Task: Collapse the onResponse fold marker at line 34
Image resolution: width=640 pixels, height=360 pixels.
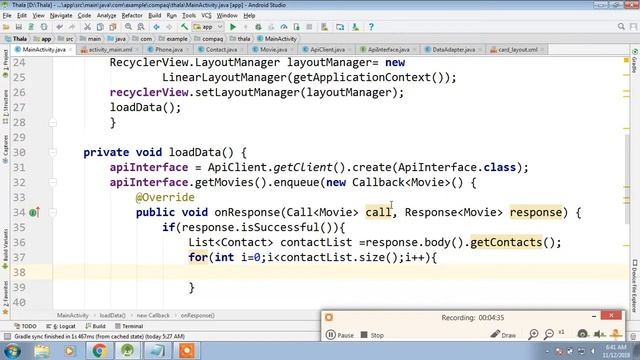Action: point(53,212)
